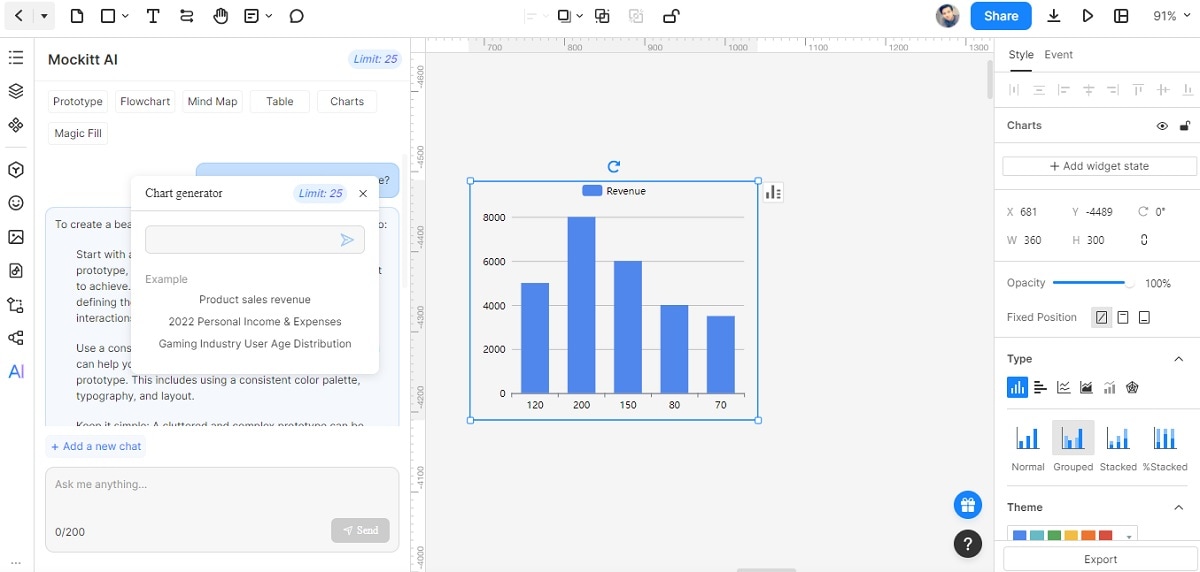Select the connector line tool

click(x=187, y=16)
